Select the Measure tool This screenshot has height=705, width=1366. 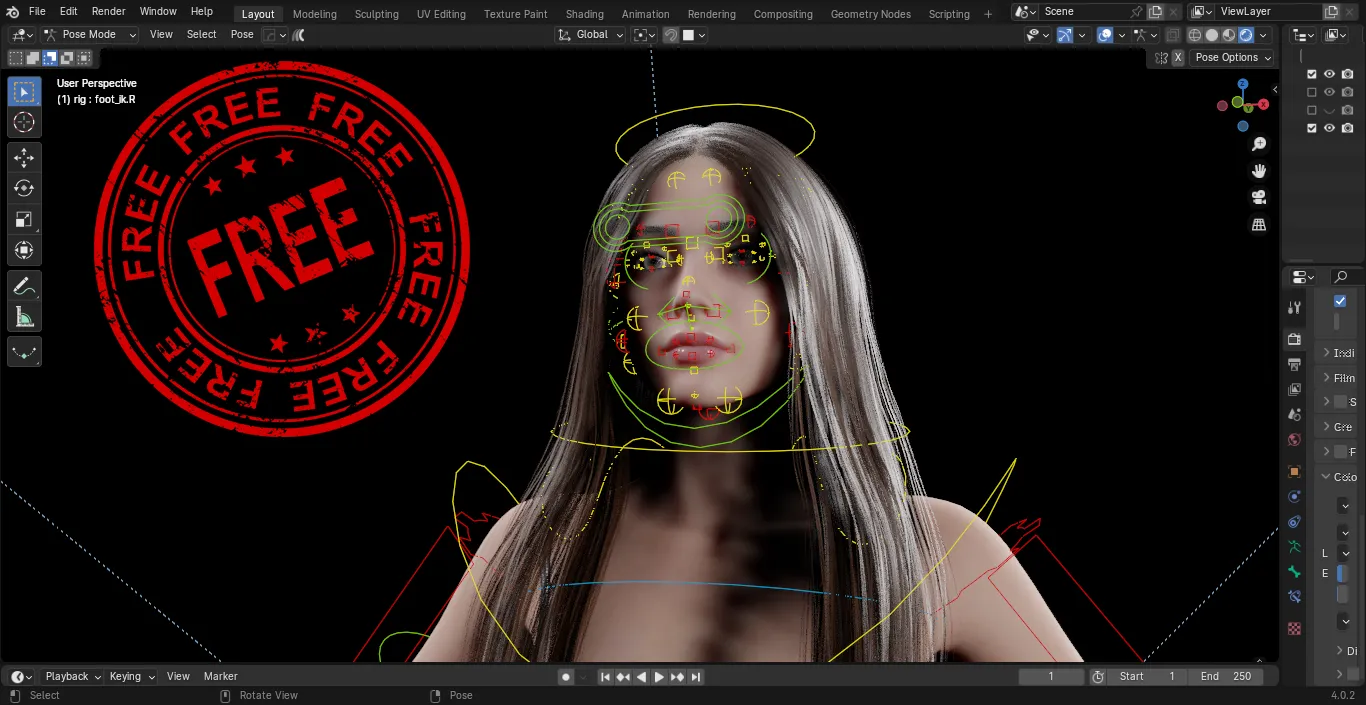tap(25, 317)
